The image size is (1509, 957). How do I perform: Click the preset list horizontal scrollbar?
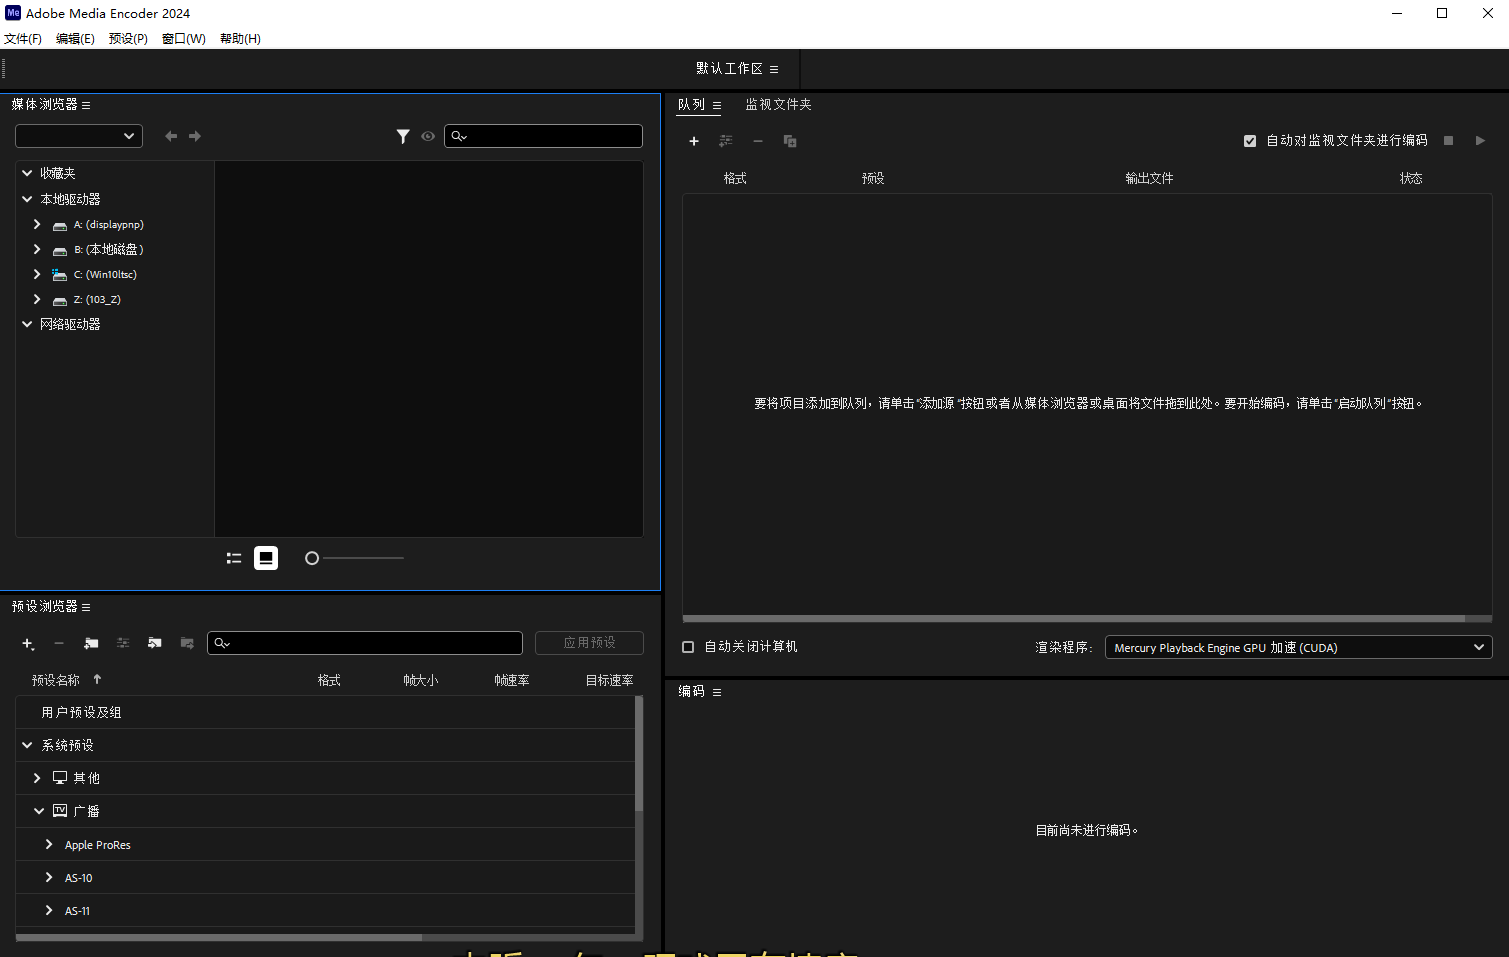[219, 938]
